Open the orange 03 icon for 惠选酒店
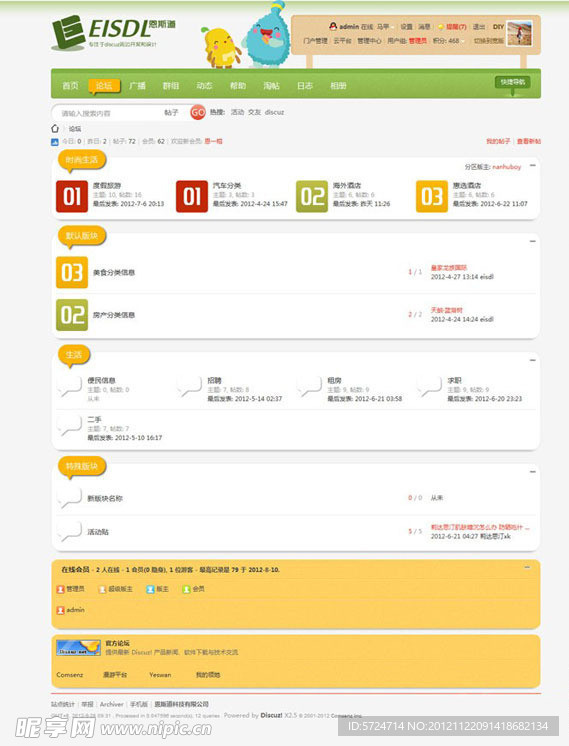Image resolution: width=569 pixels, height=746 pixels. pos(432,196)
